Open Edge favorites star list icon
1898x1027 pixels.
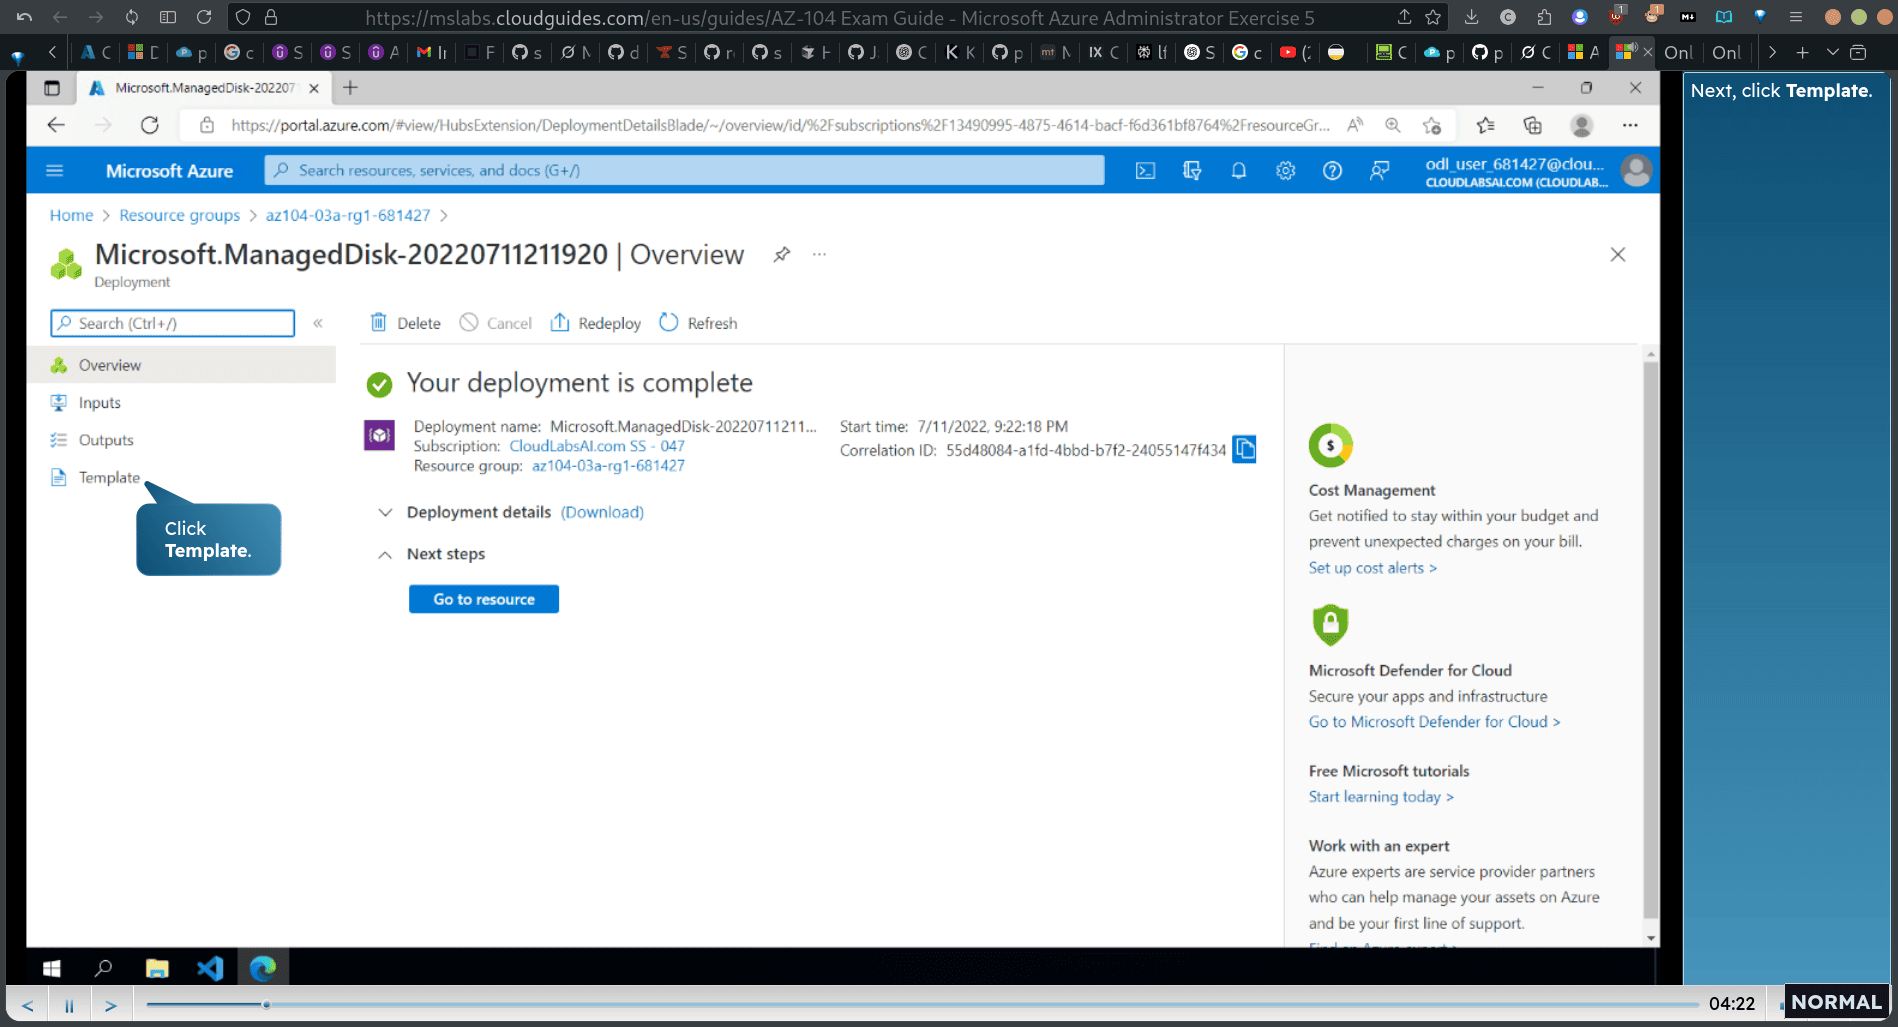[1485, 125]
